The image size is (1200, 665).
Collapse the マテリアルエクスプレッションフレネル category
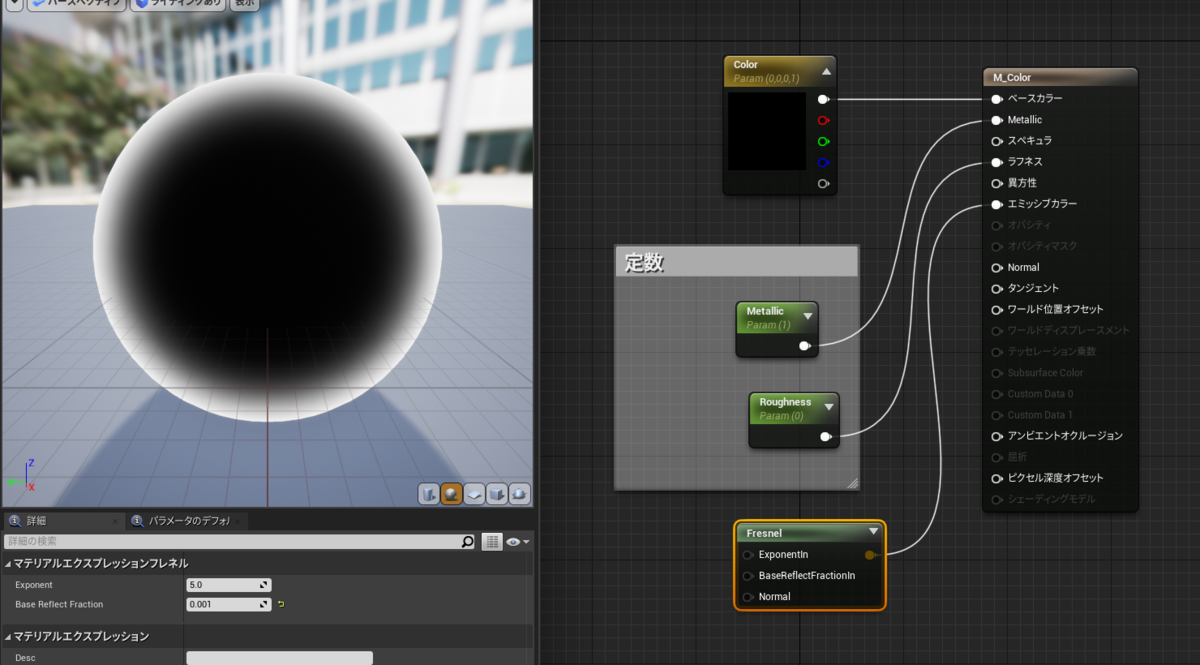pyautogui.click(x=8, y=563)
